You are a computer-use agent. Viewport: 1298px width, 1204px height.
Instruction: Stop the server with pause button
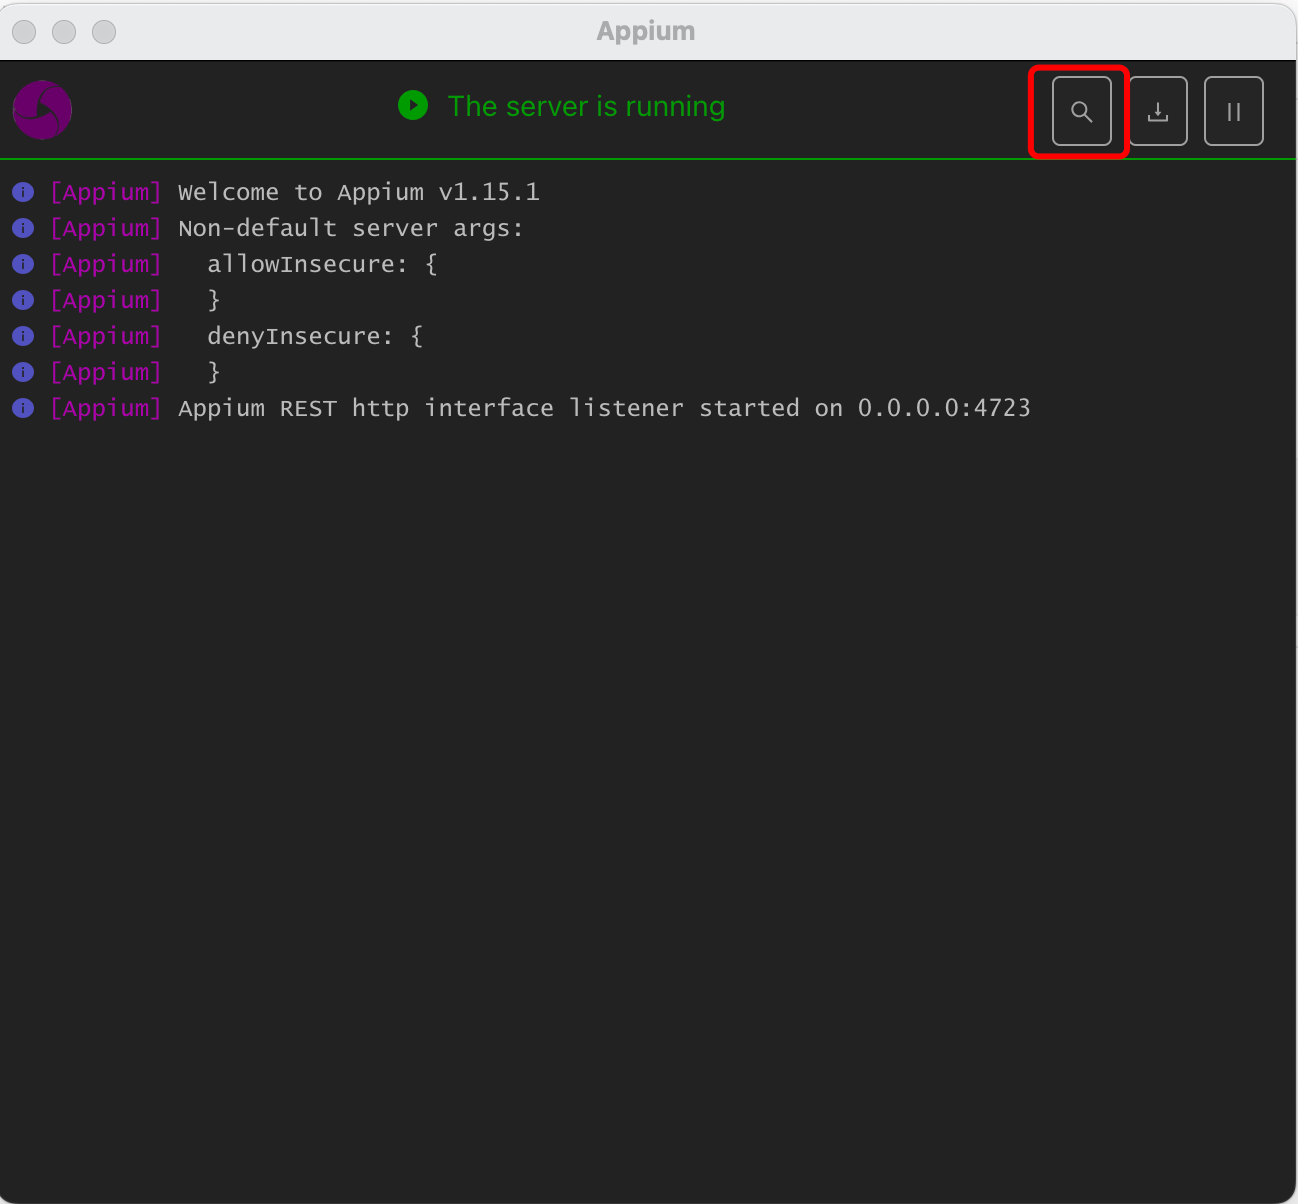[x=1234, y=111]
